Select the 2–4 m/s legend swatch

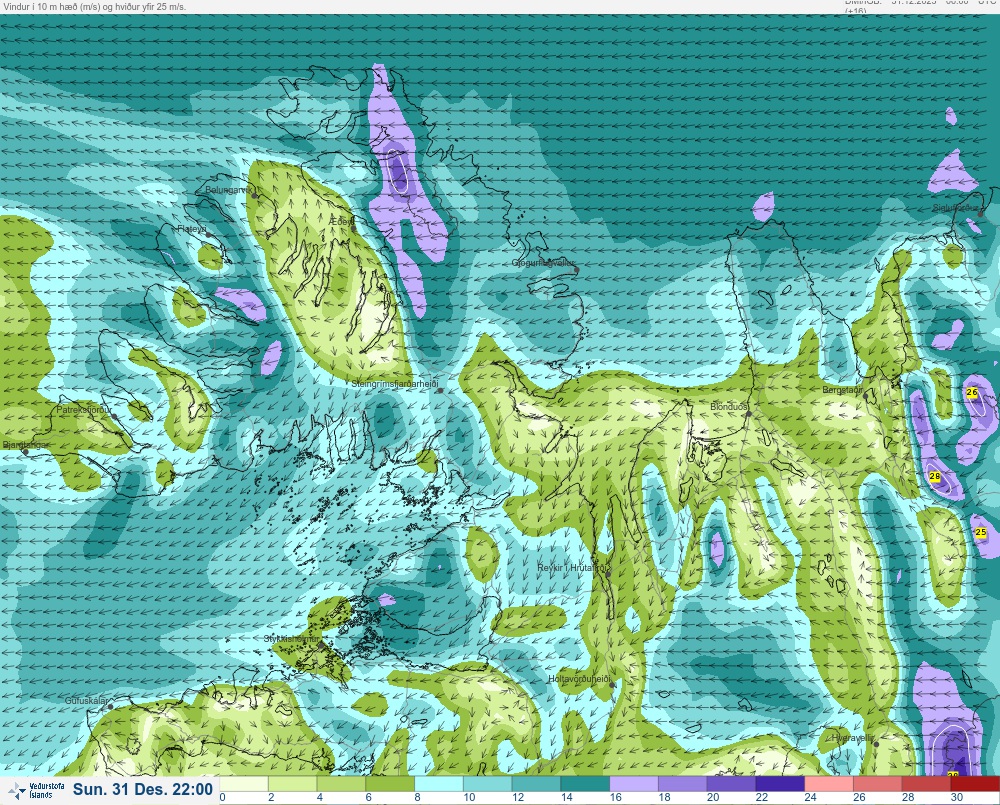pyautogui.click(x=292, y=783)
